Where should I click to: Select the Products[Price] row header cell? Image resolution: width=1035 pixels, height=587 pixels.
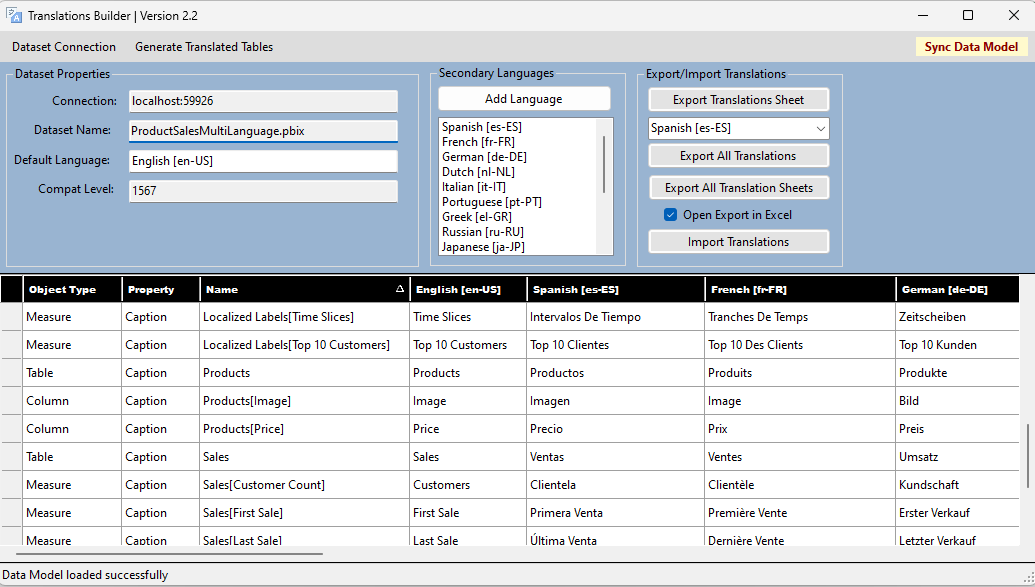click(11, 429)
